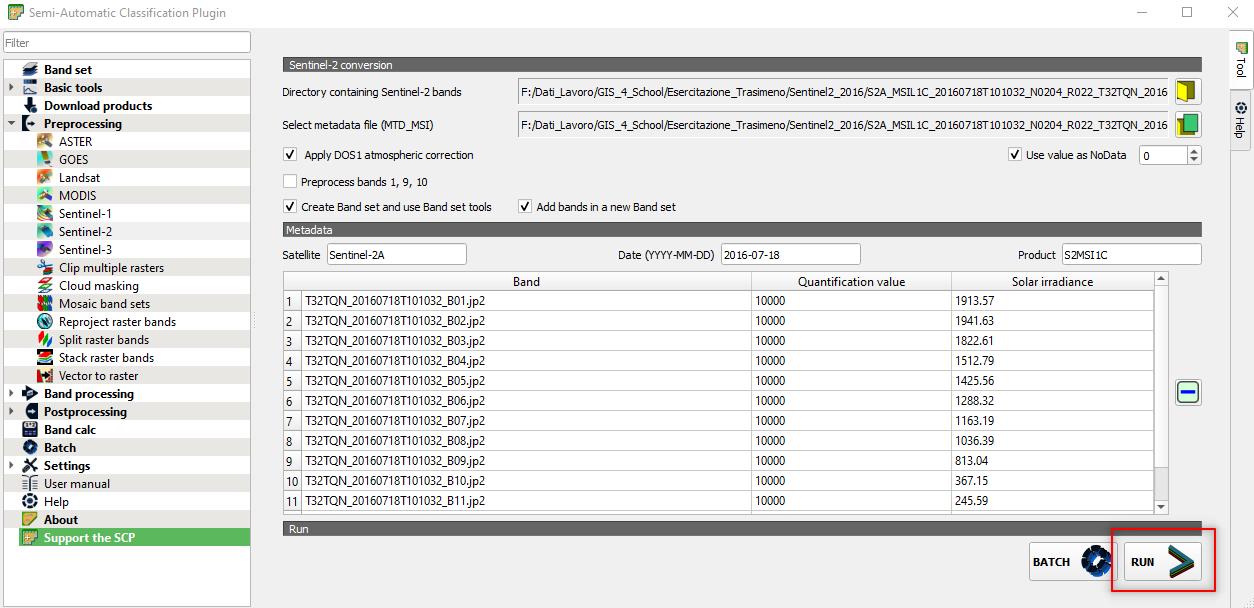Click the Satellite field showing Sentinel-2A
The image size is (1254, 608).
click(x=396, y=255)
